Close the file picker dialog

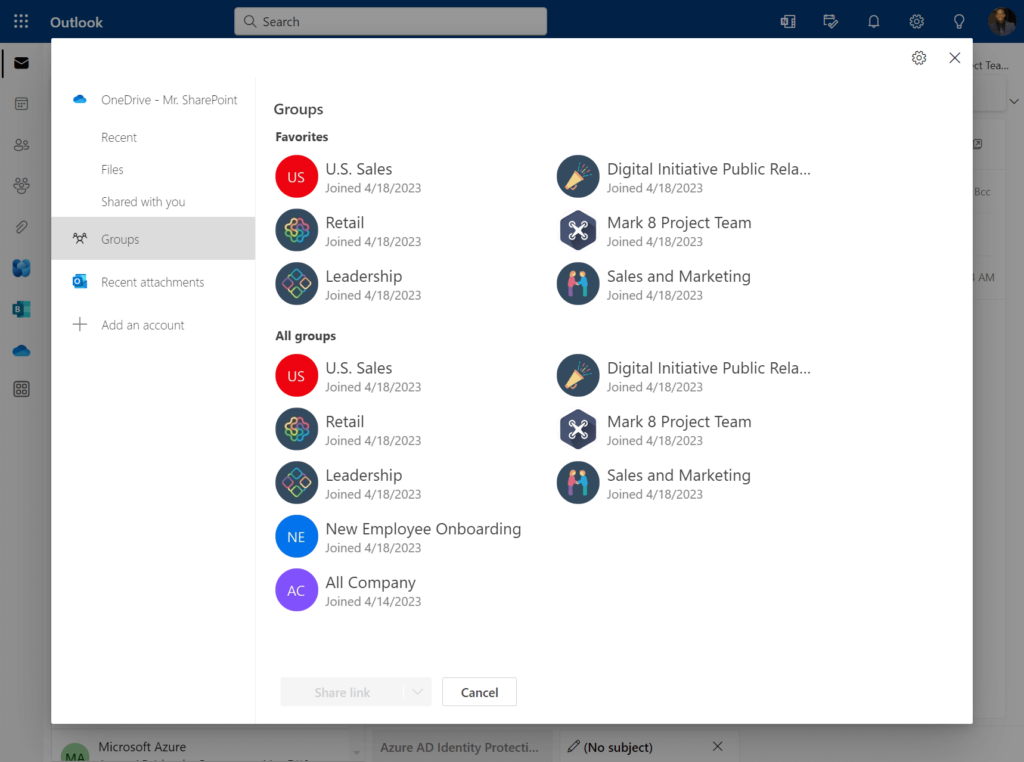[954, 57]
